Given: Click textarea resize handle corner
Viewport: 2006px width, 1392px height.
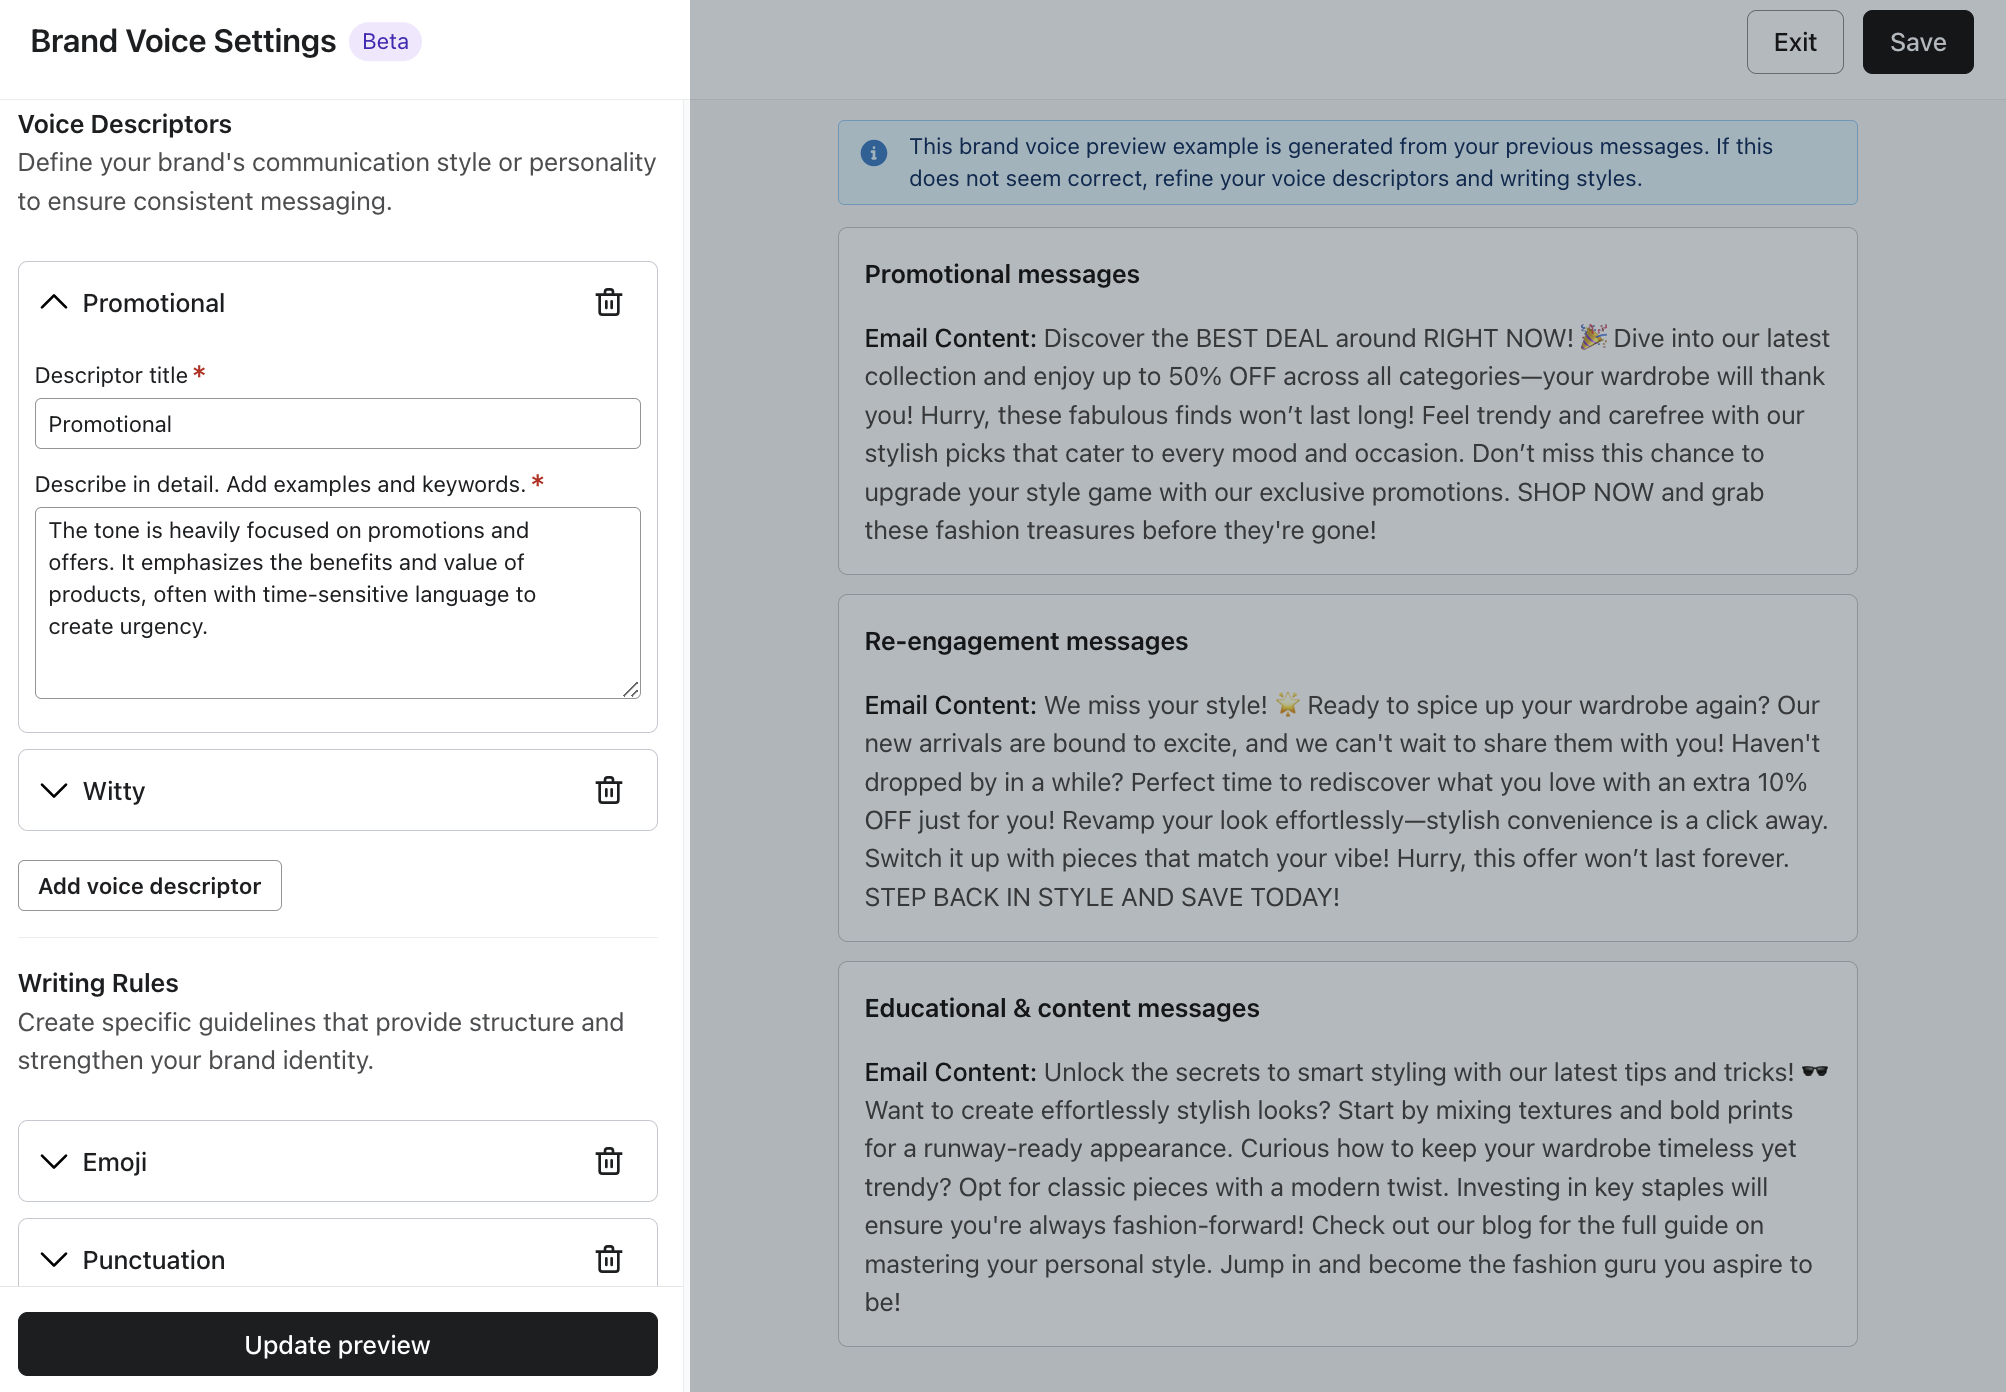Looking at the screenshot, I should click(x=631, y=689).
